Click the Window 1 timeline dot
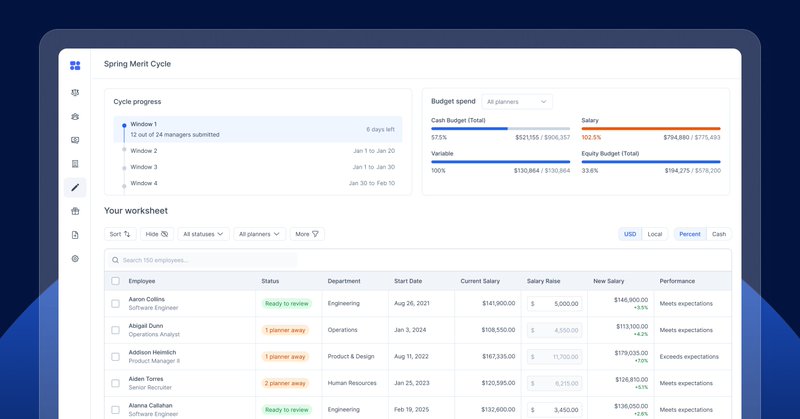800x419 pixels. pos(124,125)
